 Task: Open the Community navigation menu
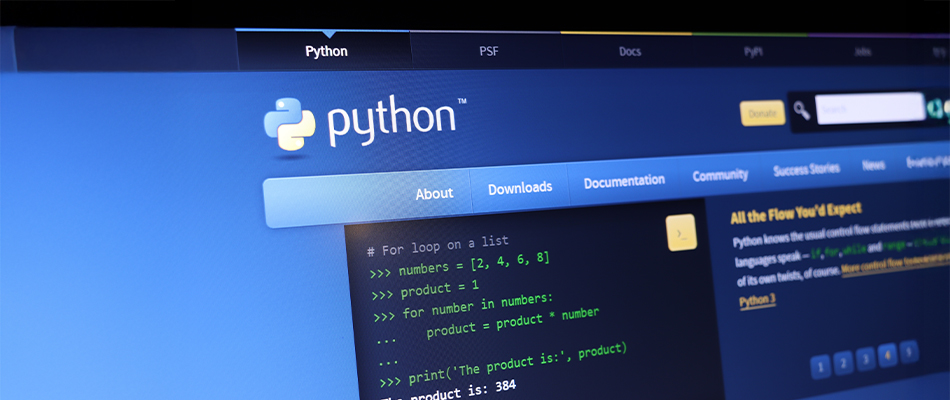(720, 175)
